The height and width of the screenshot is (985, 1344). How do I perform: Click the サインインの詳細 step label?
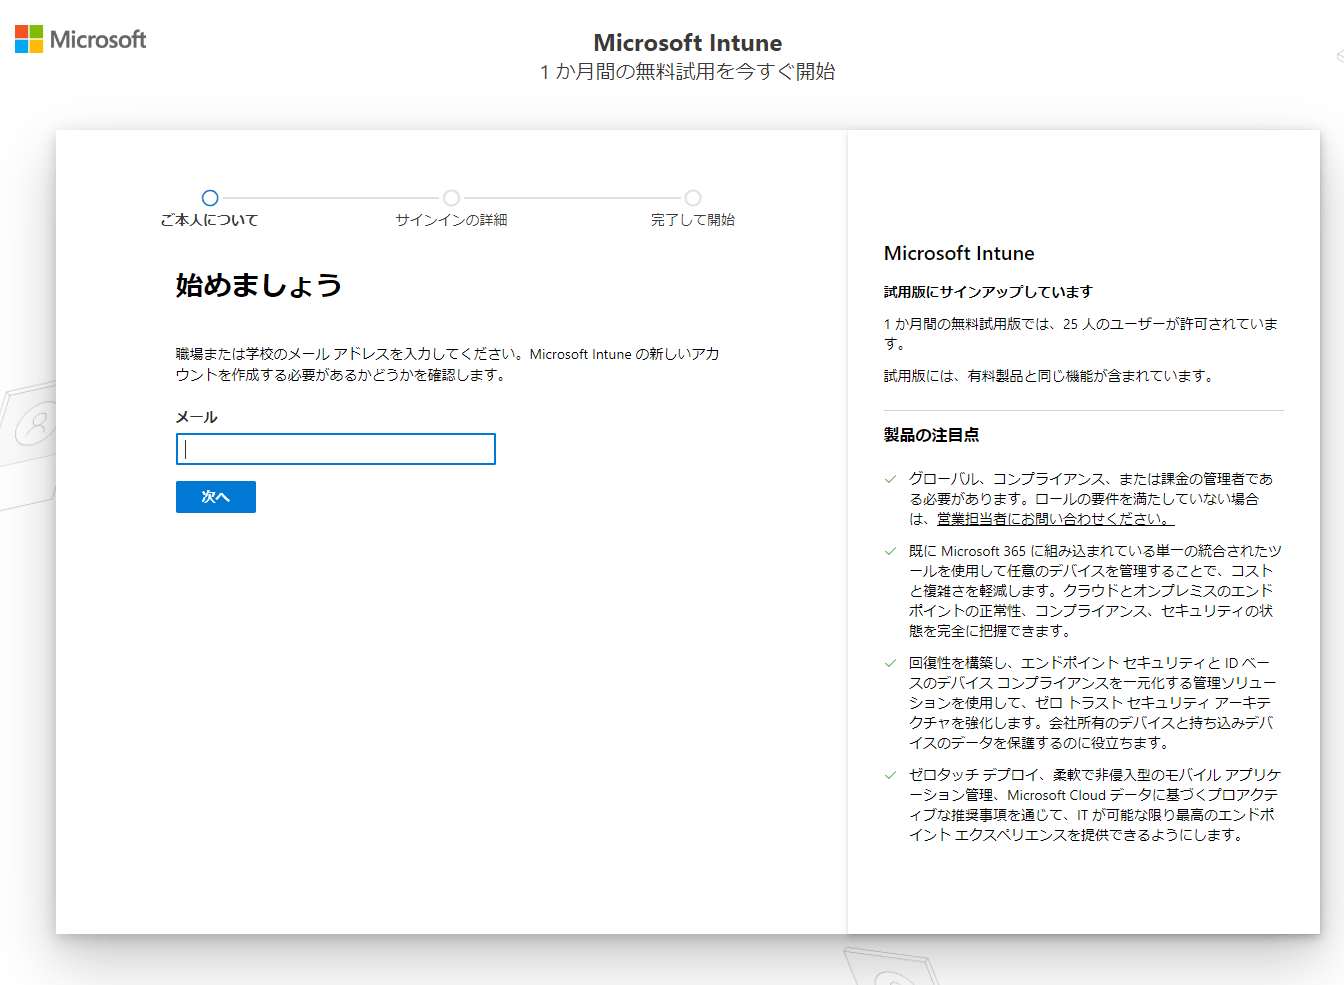451,220
